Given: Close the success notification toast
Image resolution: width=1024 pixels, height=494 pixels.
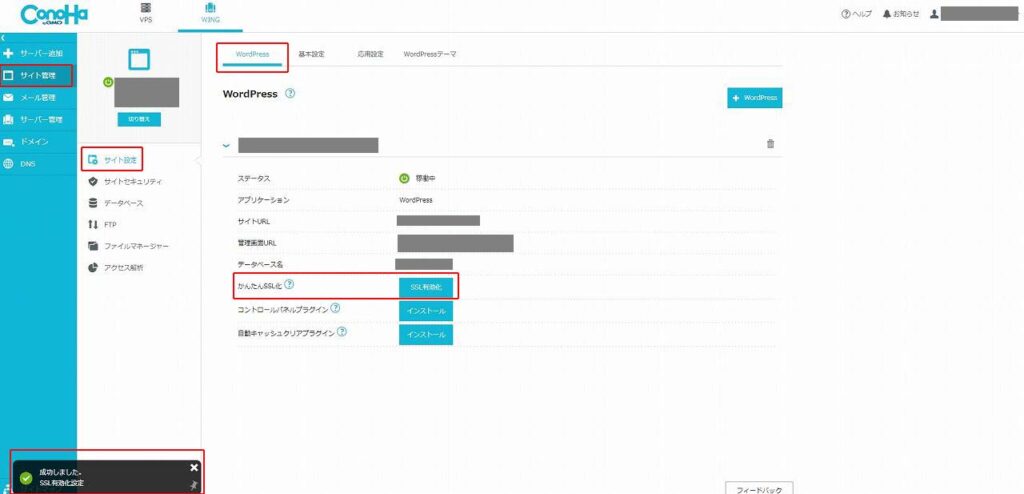Looking at the screenshot, I should point(193,467).
